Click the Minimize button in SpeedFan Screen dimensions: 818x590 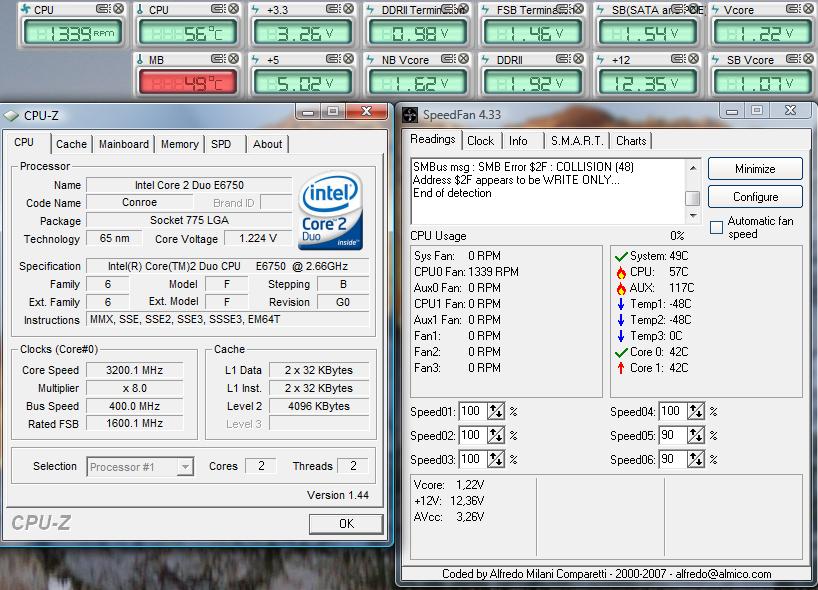click(x=755, y=169)
